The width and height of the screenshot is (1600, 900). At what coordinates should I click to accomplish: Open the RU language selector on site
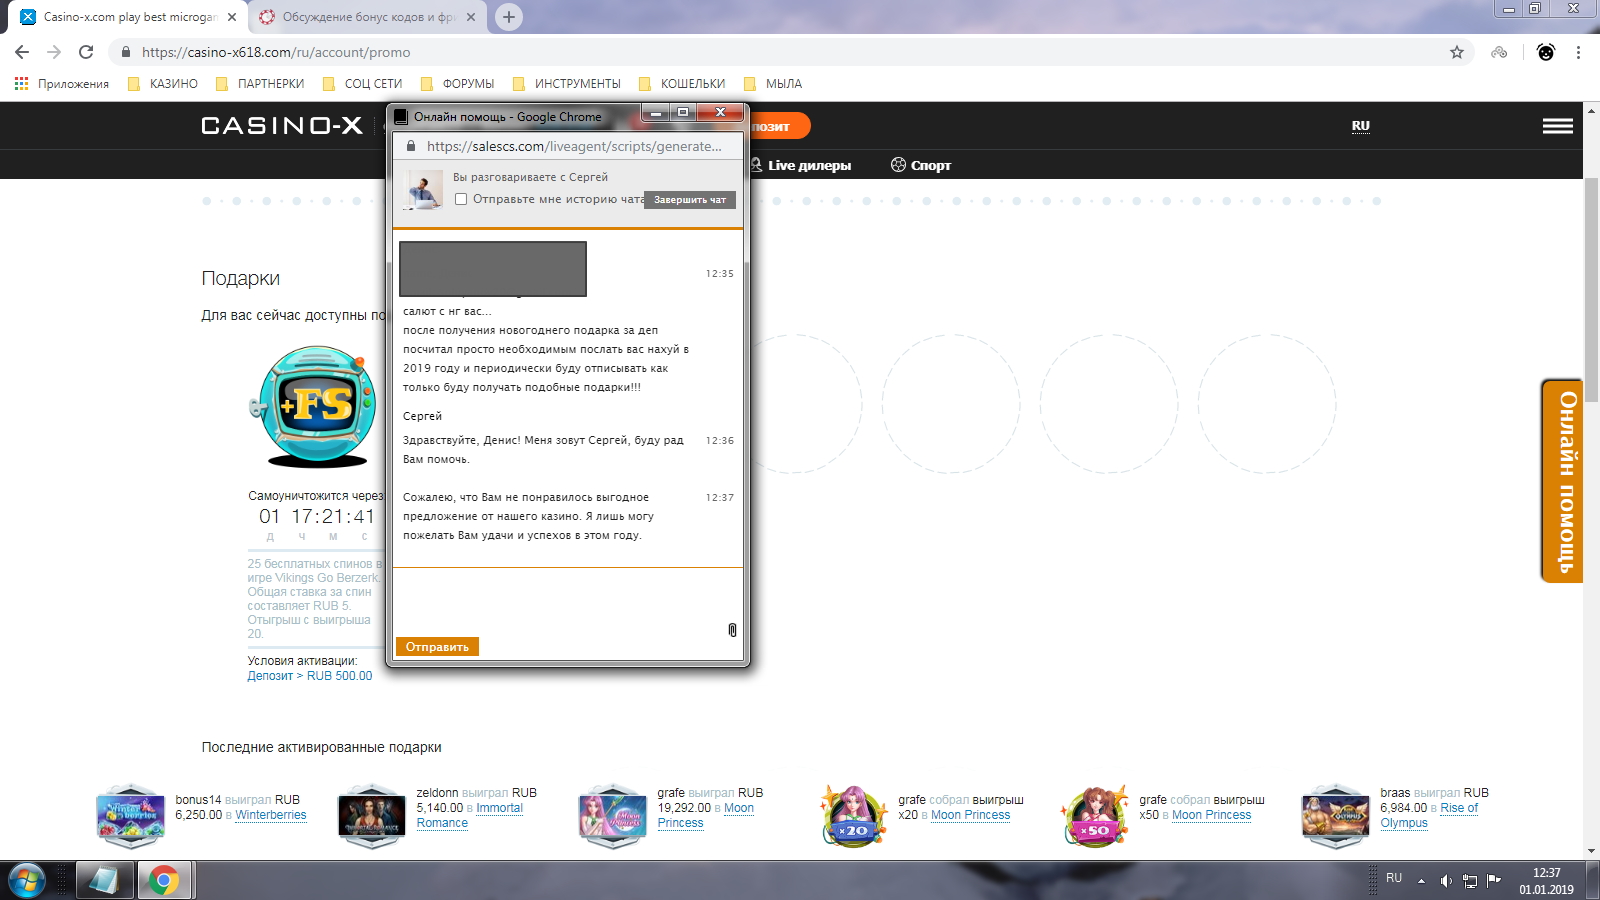pos(1360,126)
